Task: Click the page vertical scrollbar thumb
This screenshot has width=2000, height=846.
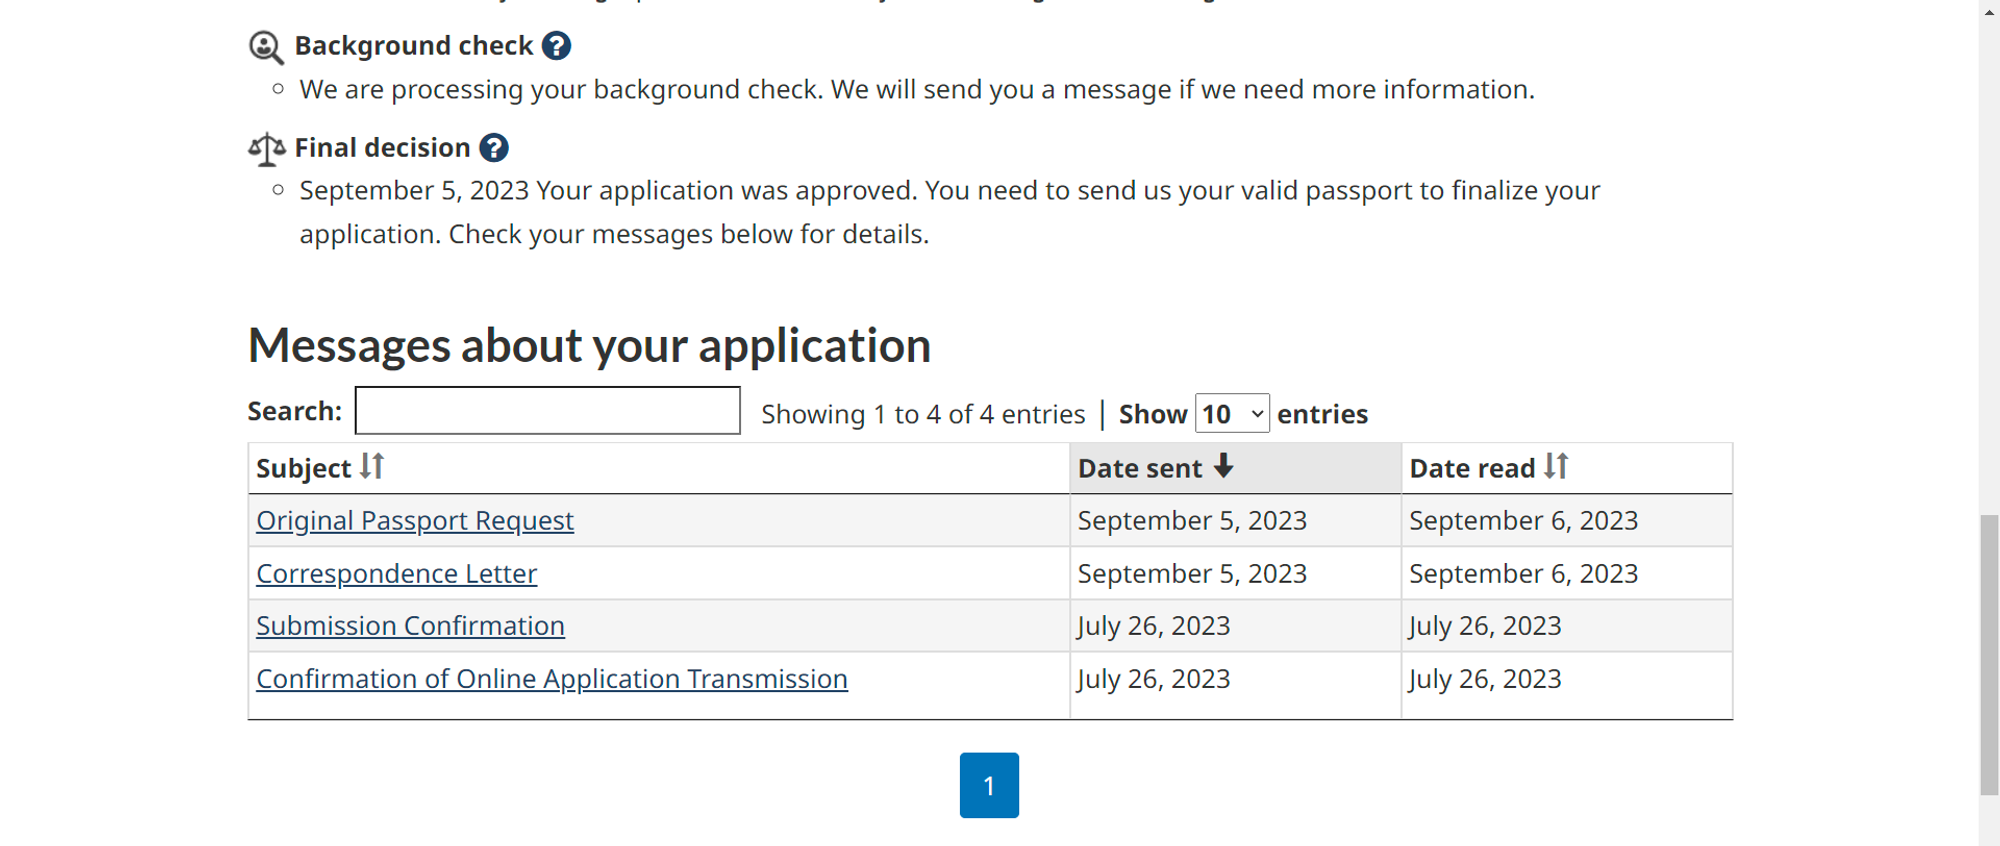Action: pos(1989,655)
